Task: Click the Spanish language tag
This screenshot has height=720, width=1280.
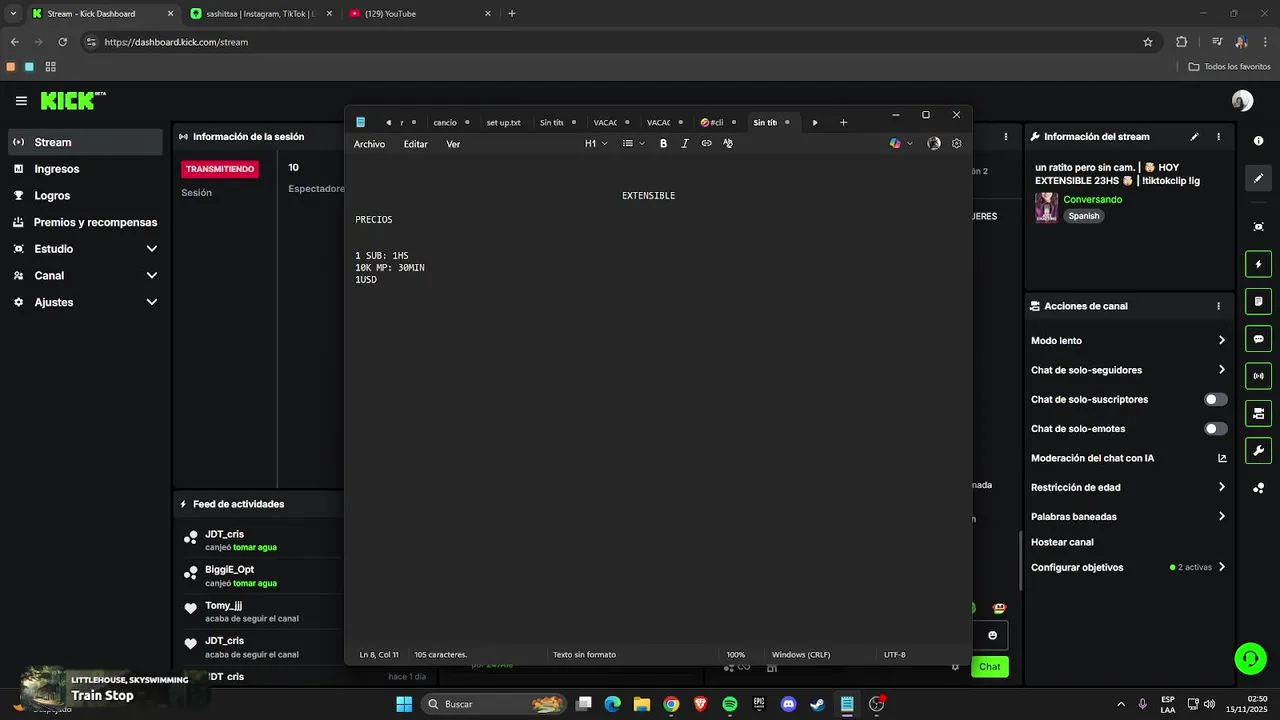Action: (x=1083, y=216)
